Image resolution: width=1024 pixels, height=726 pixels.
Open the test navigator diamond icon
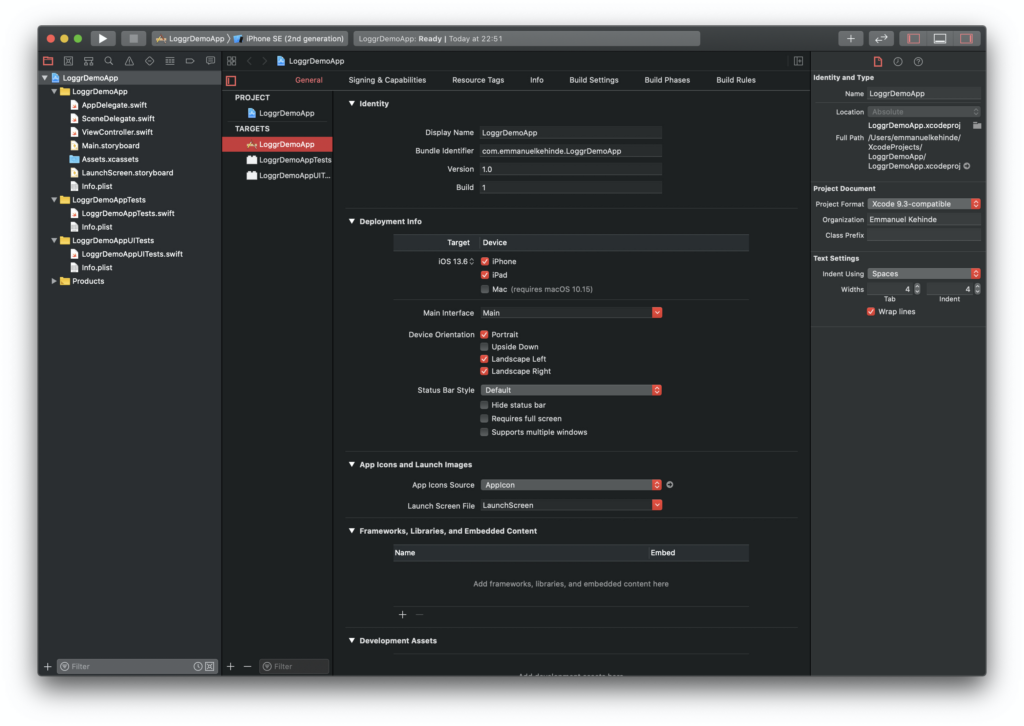pyautogui.click(x=150, y=61)
